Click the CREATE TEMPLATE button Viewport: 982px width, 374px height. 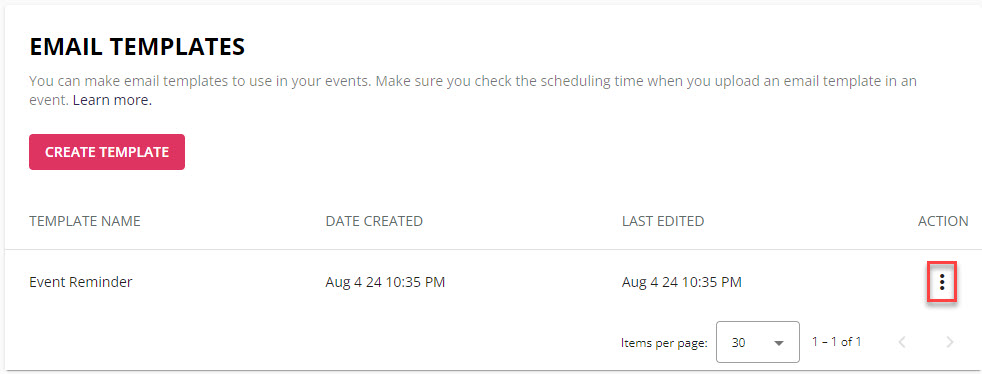pos(106,152)
